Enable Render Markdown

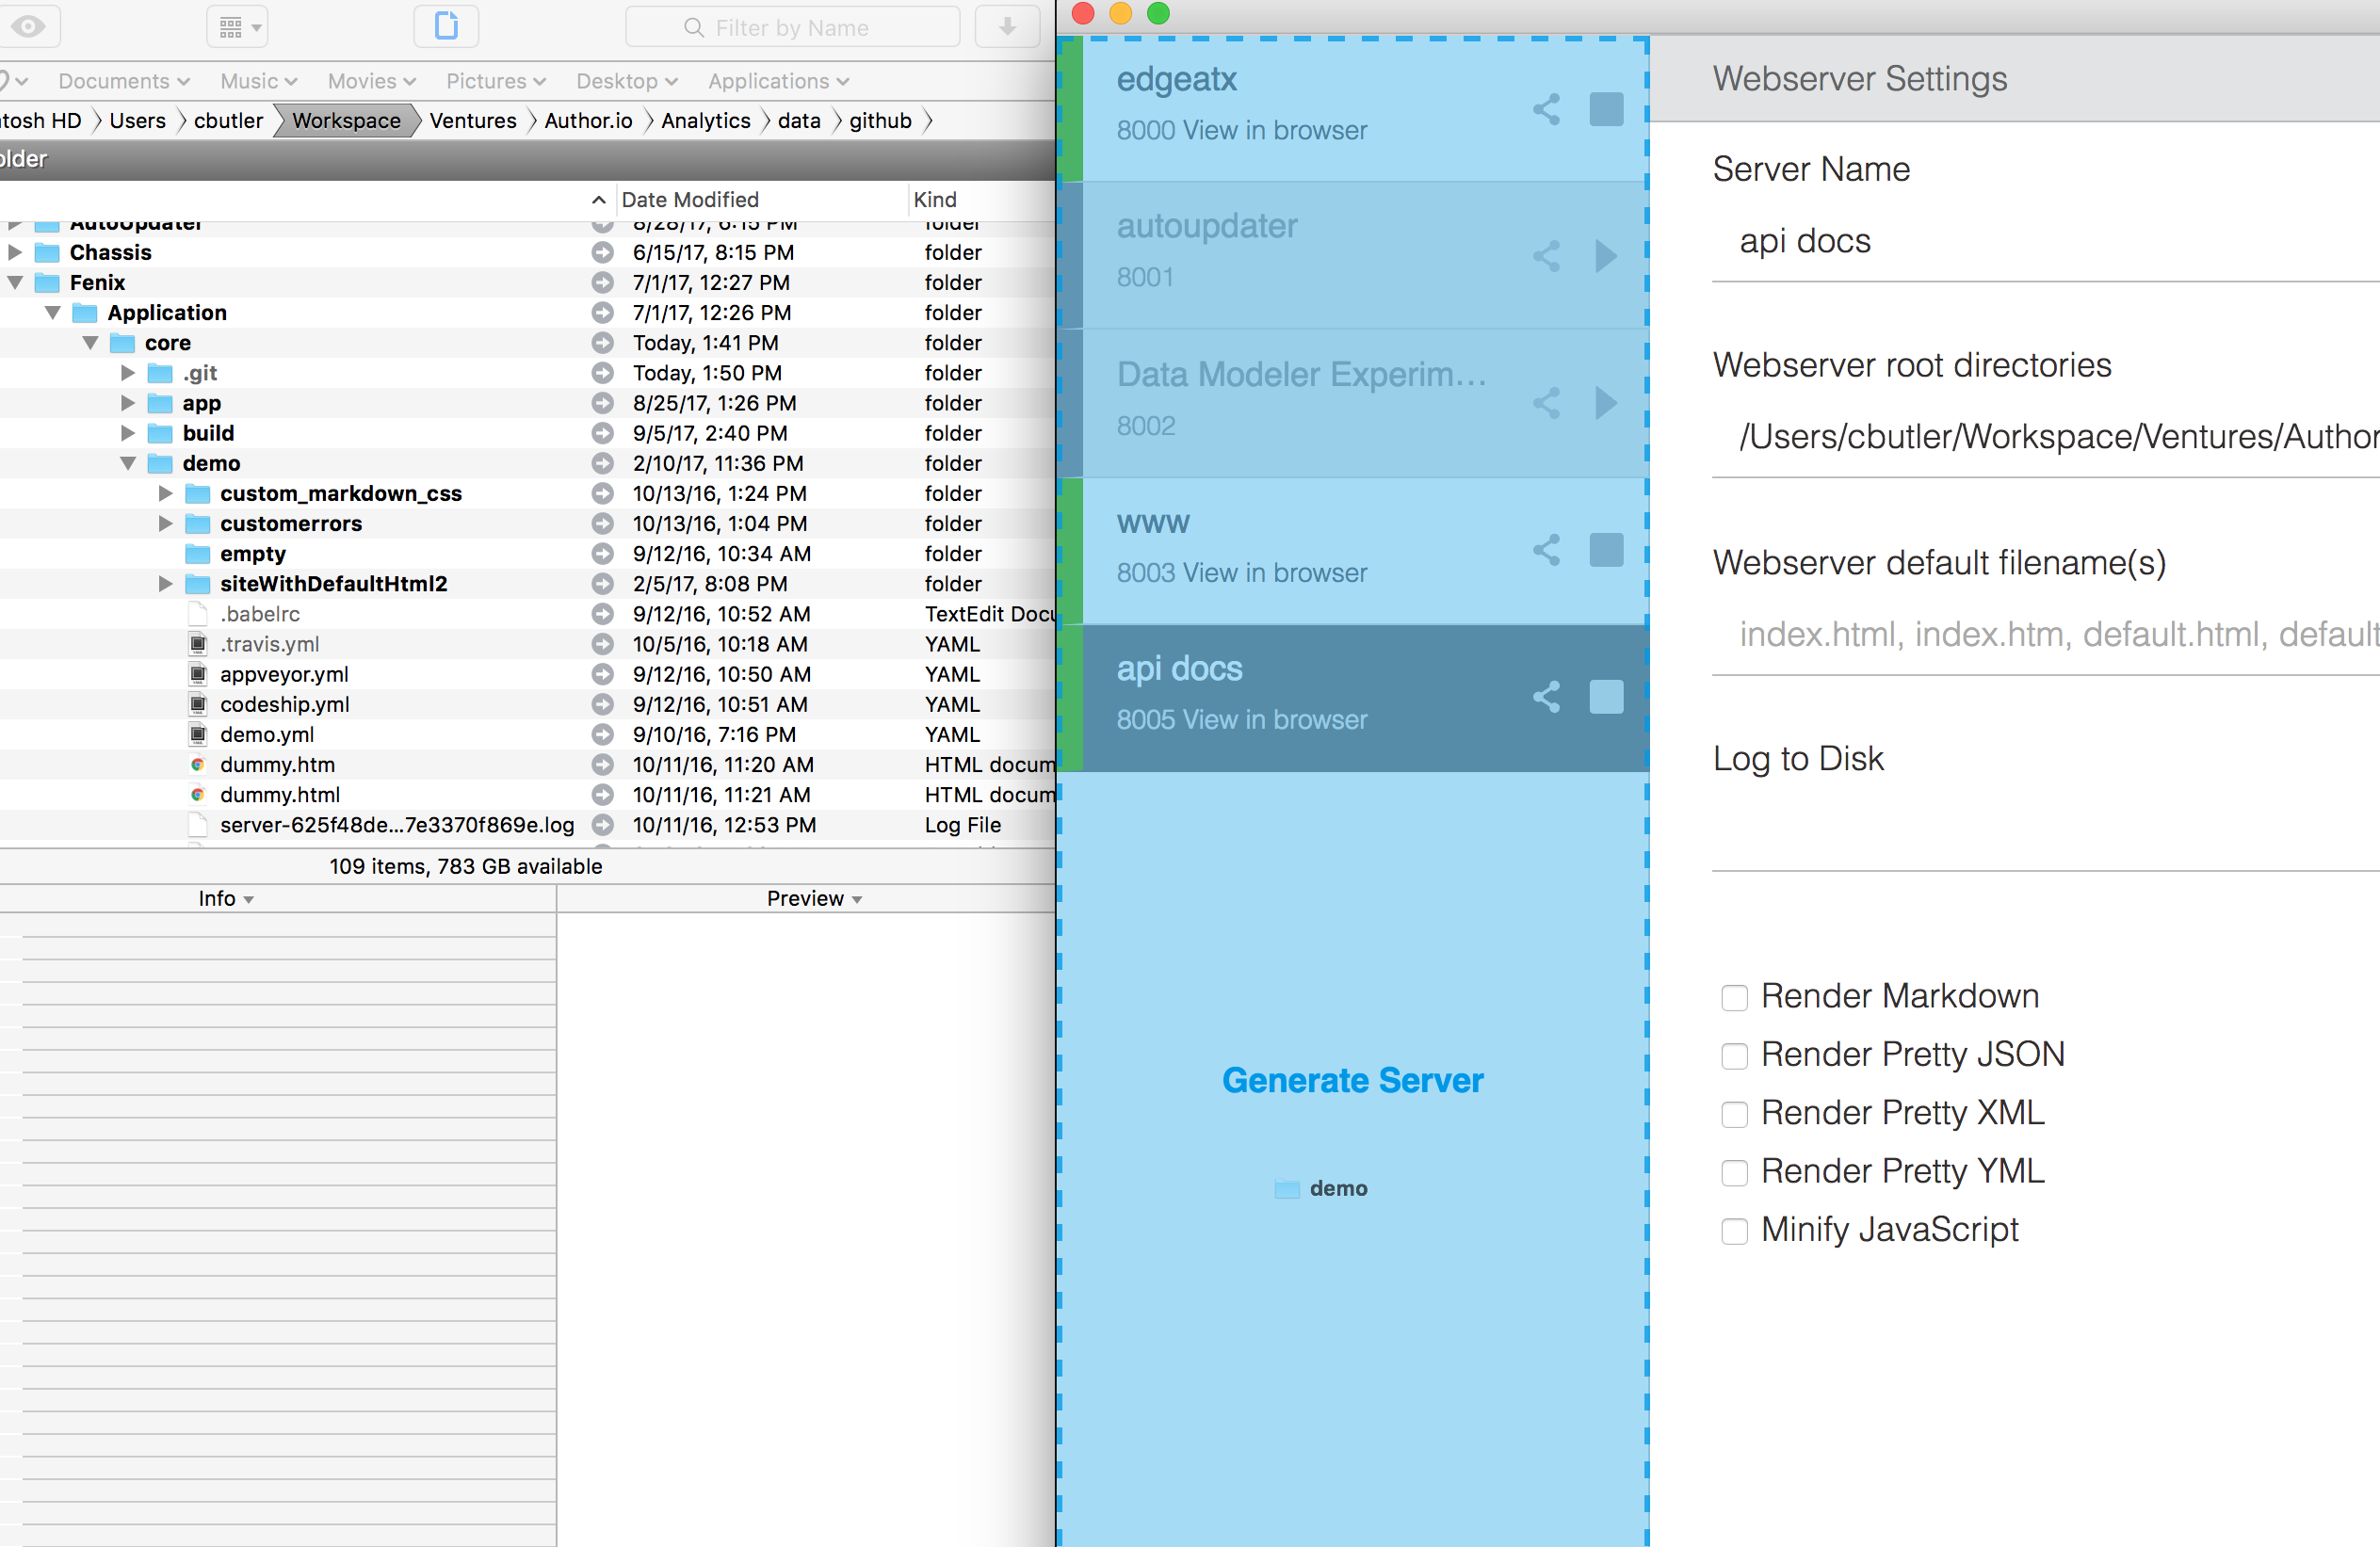pos(1734,997)
